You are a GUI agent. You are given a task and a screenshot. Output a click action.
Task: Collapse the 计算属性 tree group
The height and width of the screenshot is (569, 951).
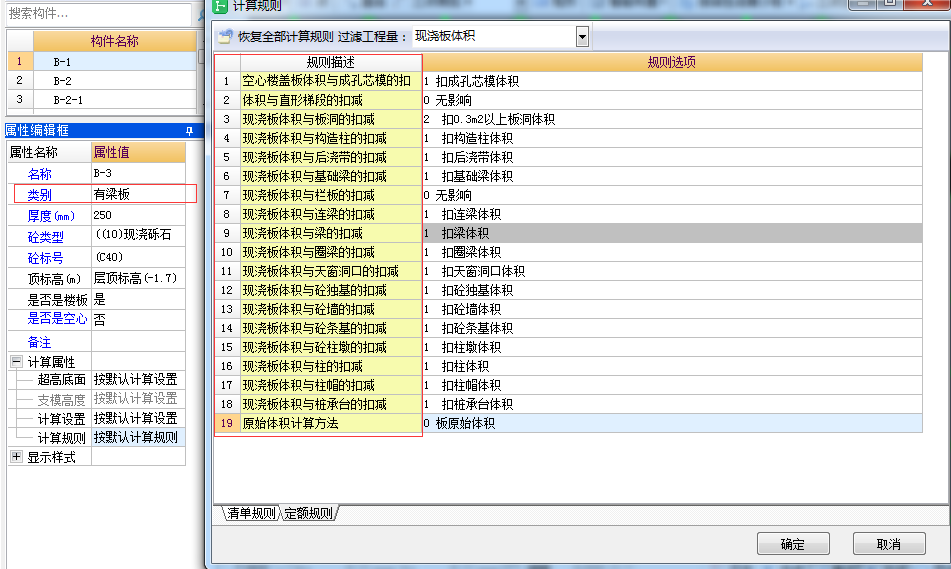[16, 362]
